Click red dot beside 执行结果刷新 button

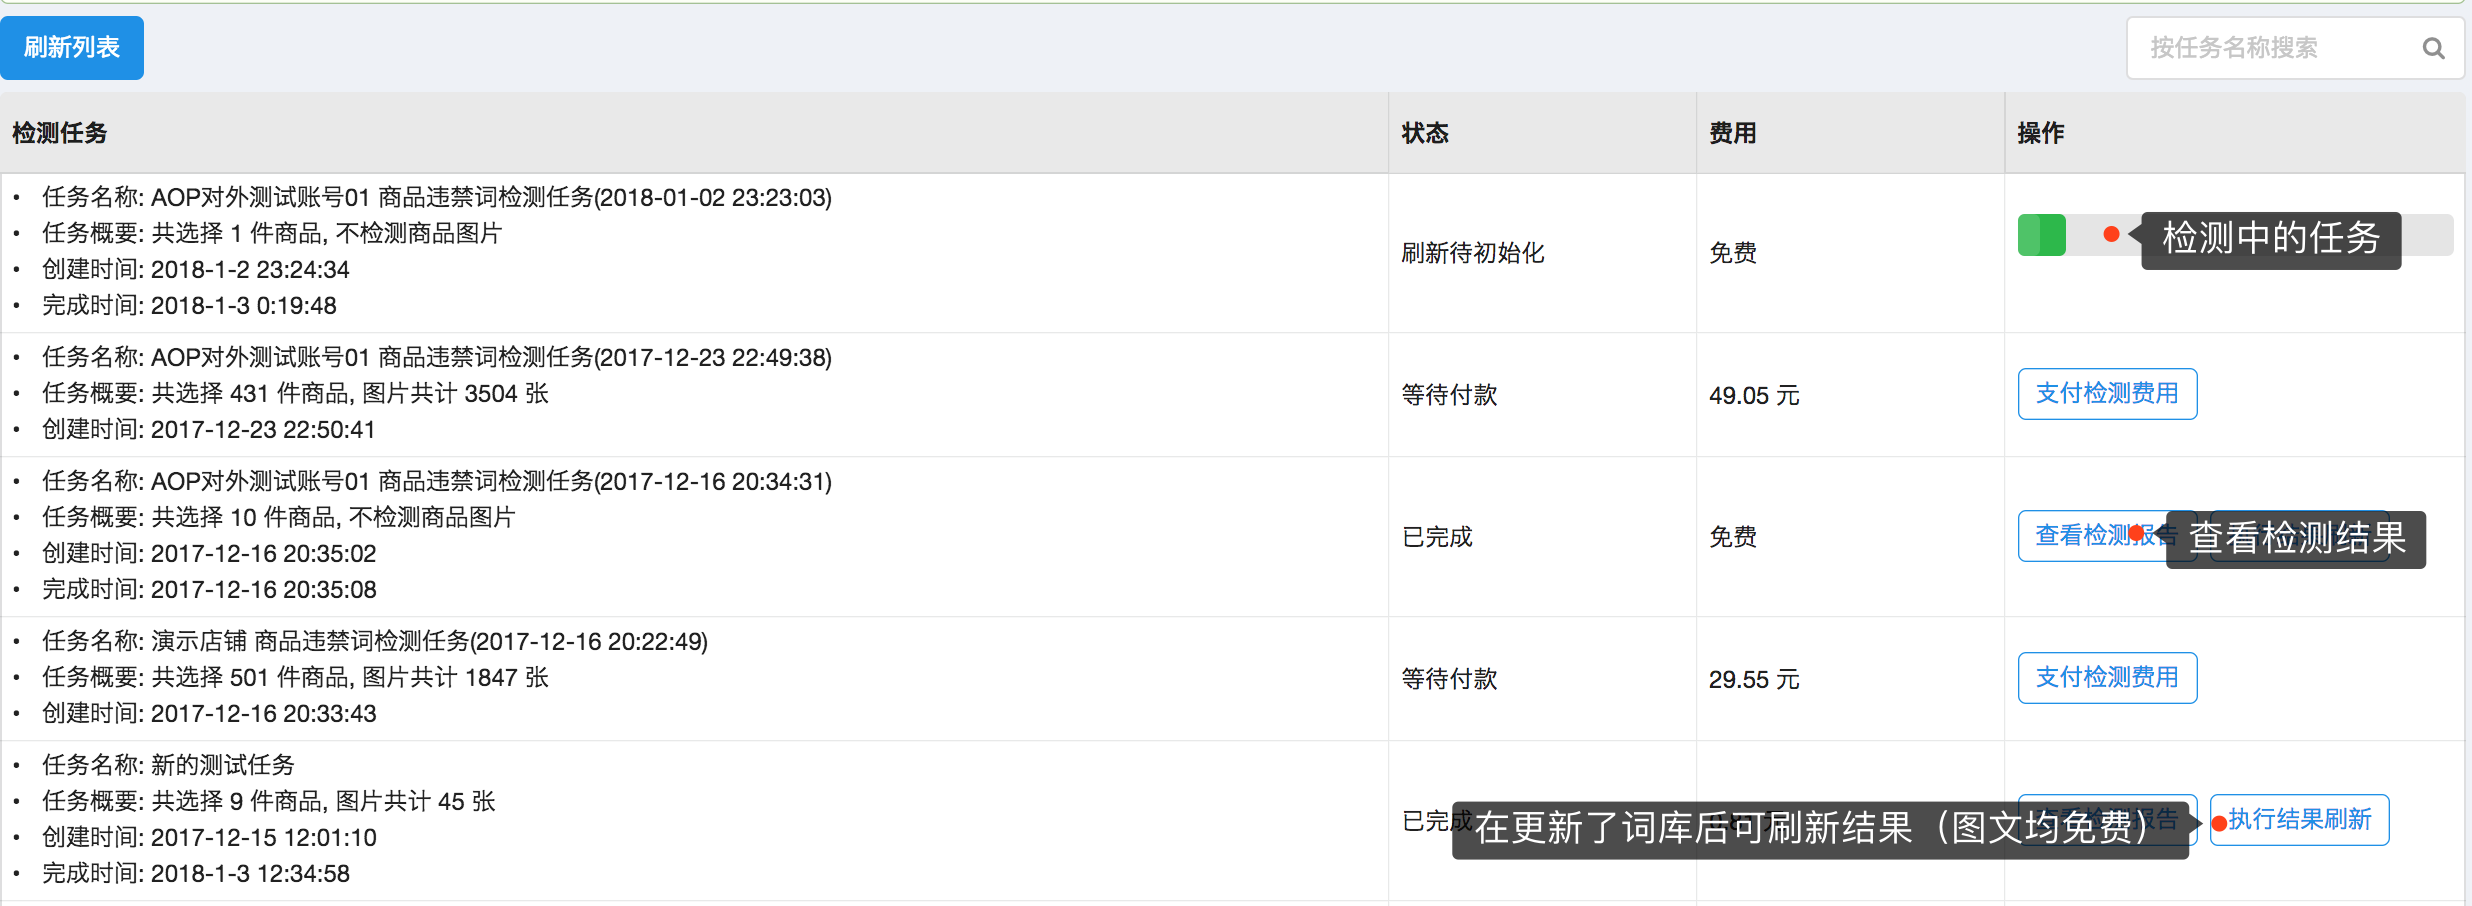(2219, 824)
